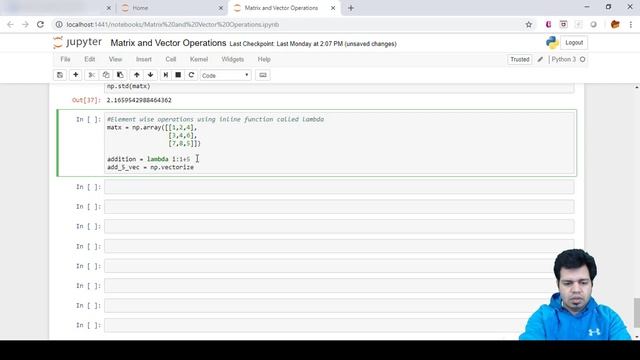Click the Trusted notebook button
Screen dimensions: 640x360
520,60
